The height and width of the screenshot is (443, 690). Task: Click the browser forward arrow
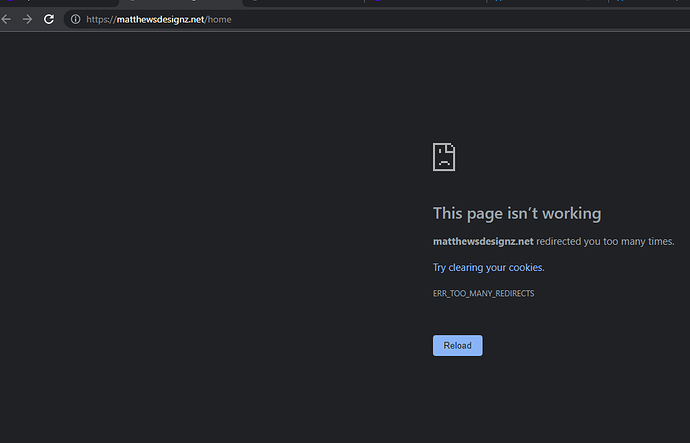pos(27,19)
